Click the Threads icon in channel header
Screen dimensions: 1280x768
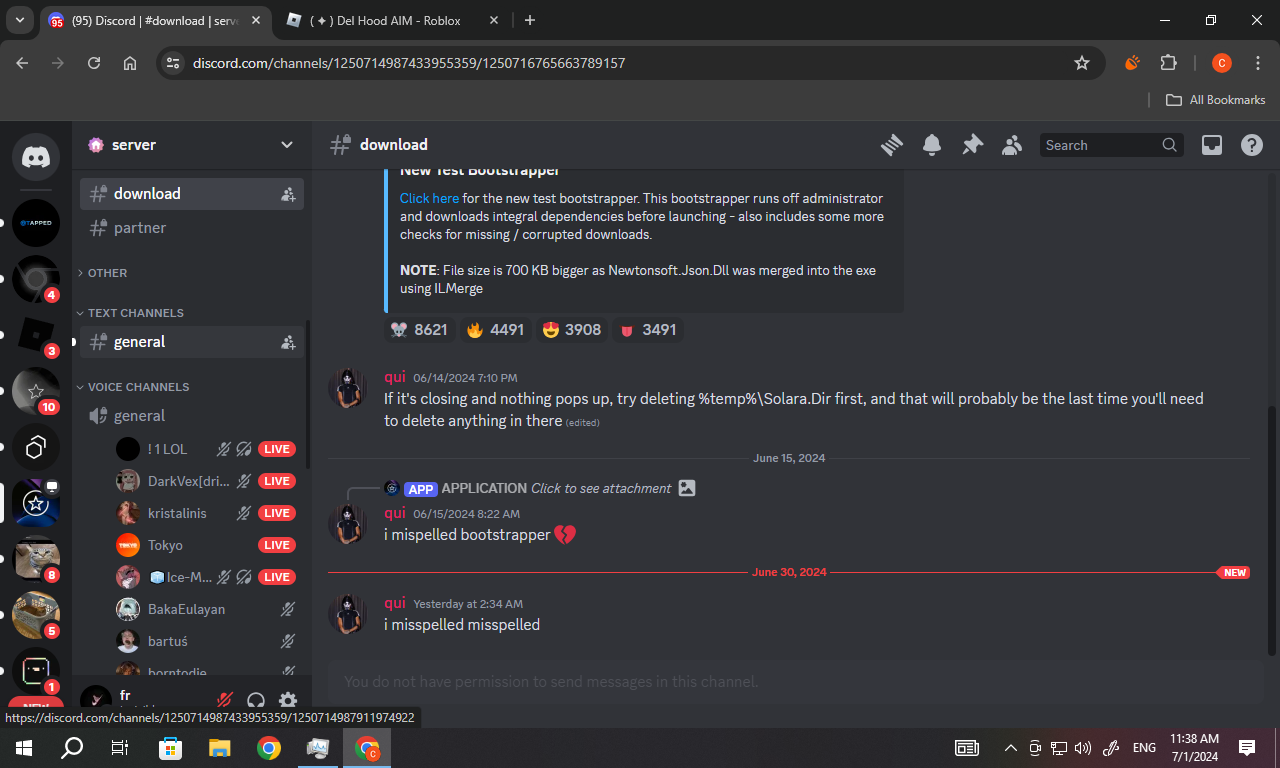[892, 145]
